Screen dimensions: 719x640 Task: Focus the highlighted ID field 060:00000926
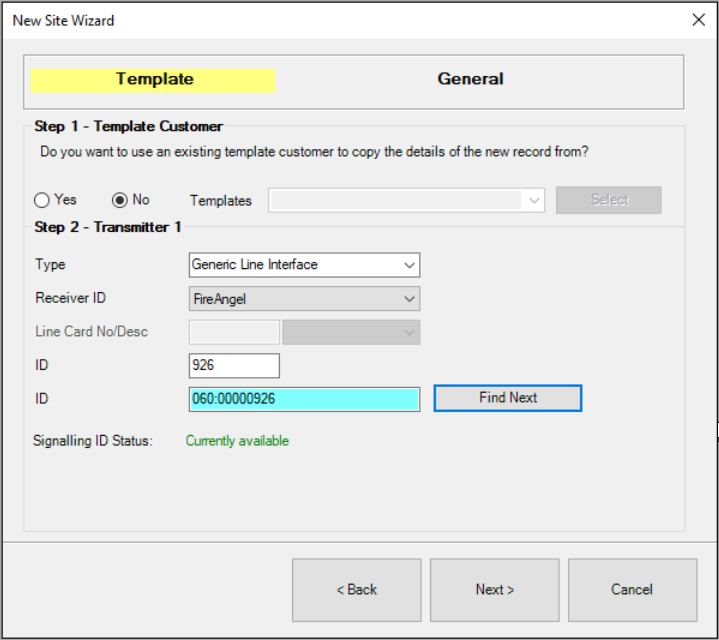click(x=304, y=399)
